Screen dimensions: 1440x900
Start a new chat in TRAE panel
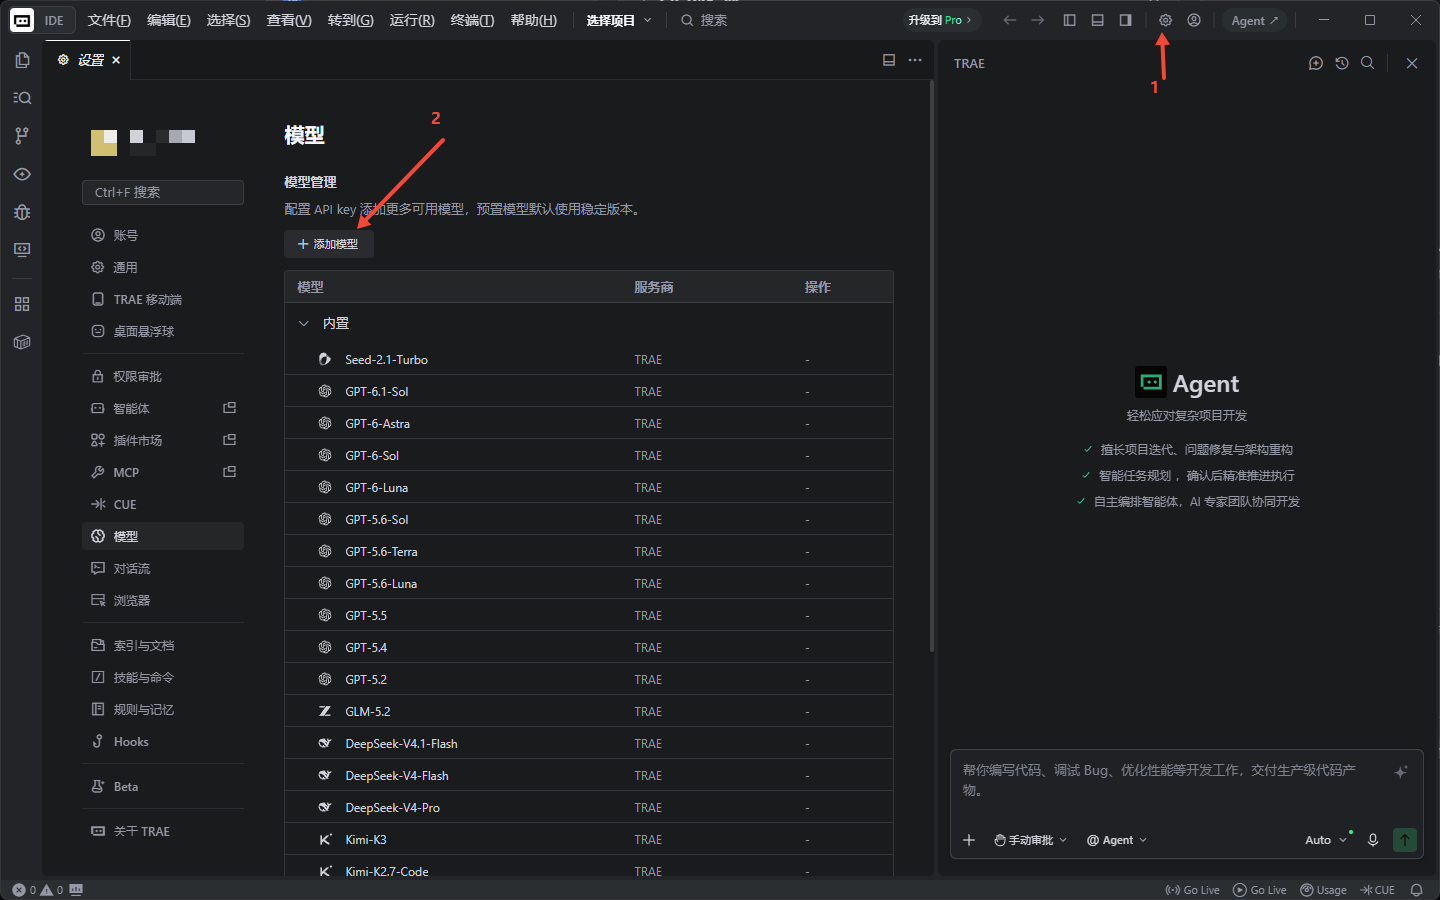point(1316,63)
